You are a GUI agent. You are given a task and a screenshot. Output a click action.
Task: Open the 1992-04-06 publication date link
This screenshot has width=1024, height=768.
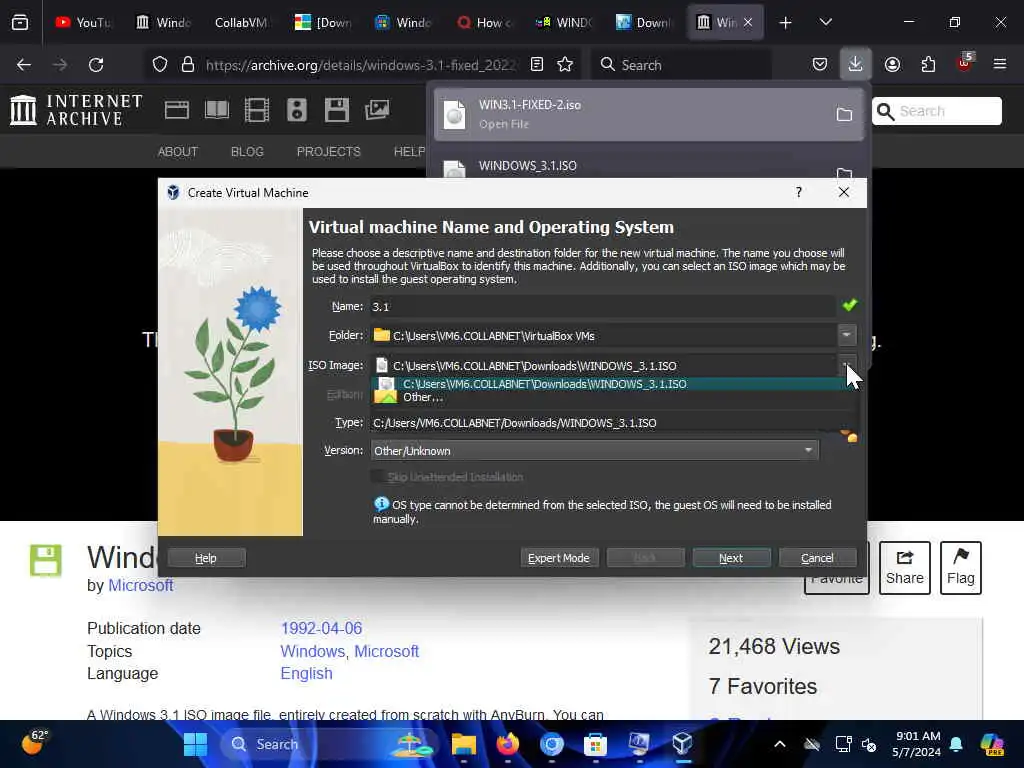321,628
